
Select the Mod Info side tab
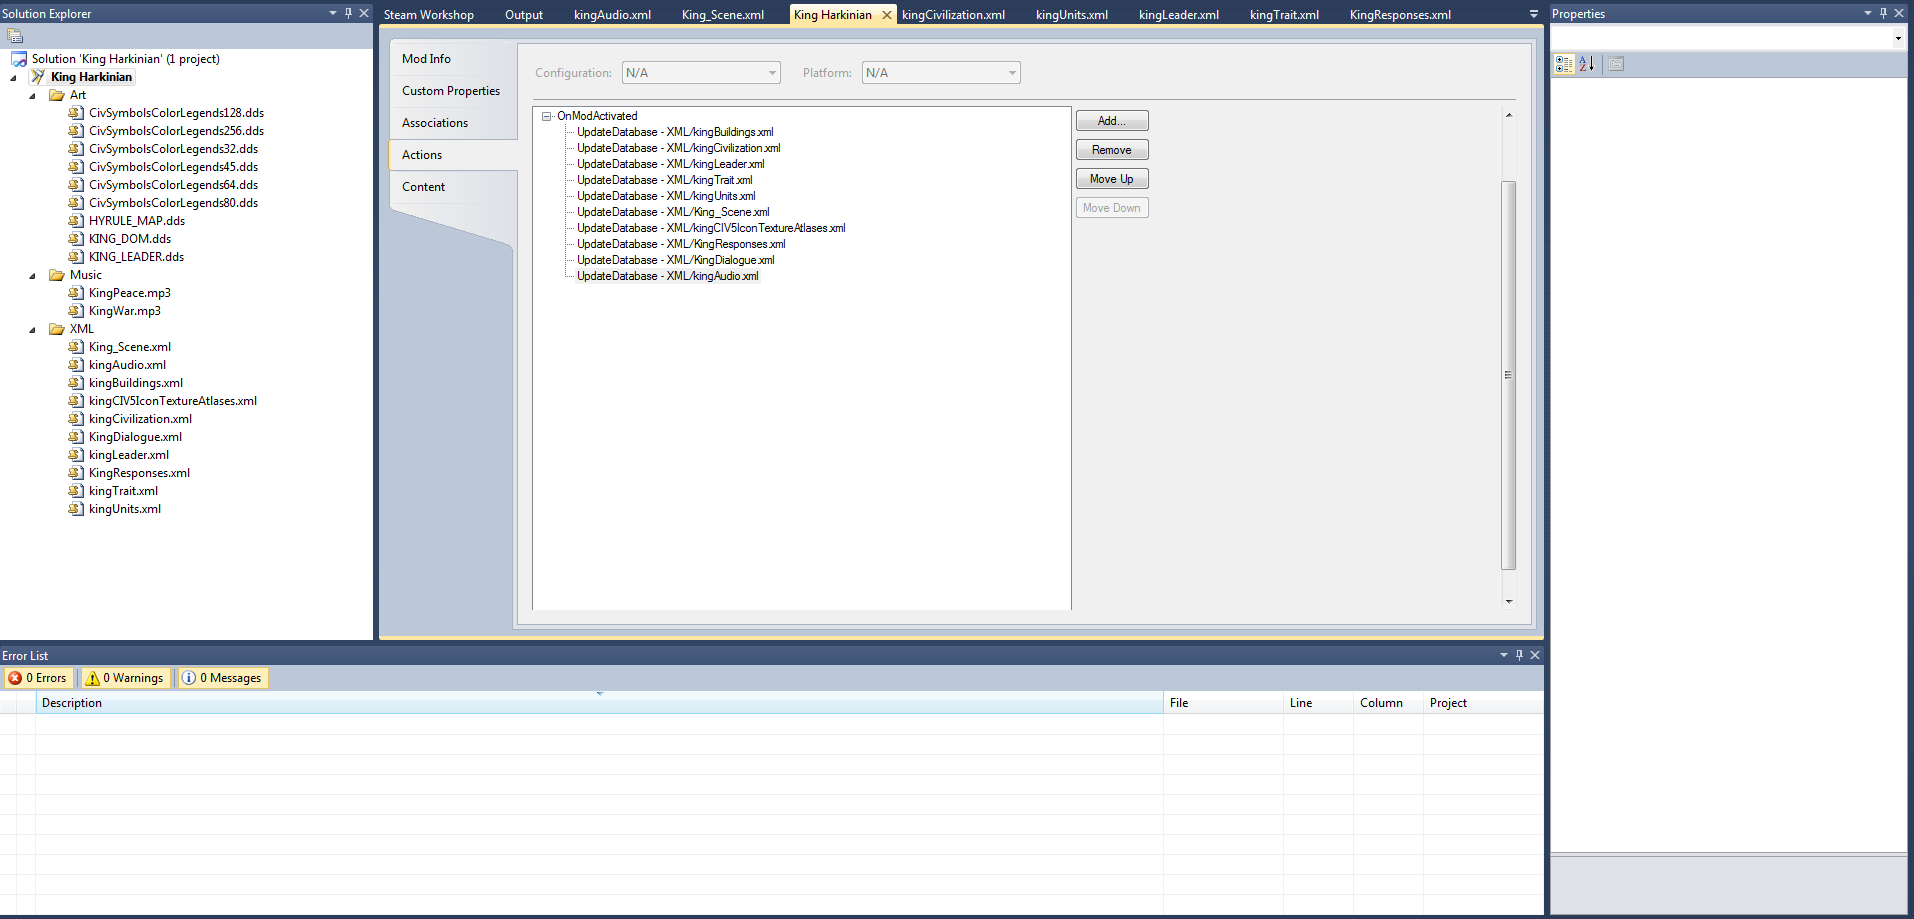coord(453,59)
